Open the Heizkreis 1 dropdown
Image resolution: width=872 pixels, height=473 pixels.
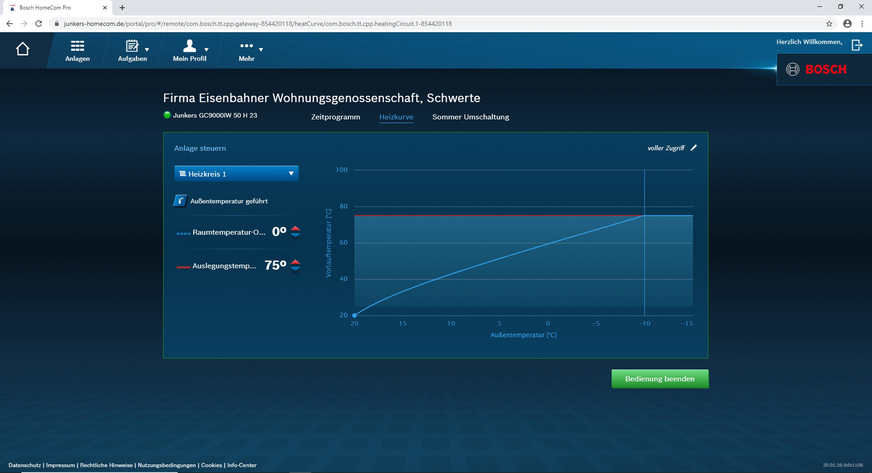click(x=236, y=173)
